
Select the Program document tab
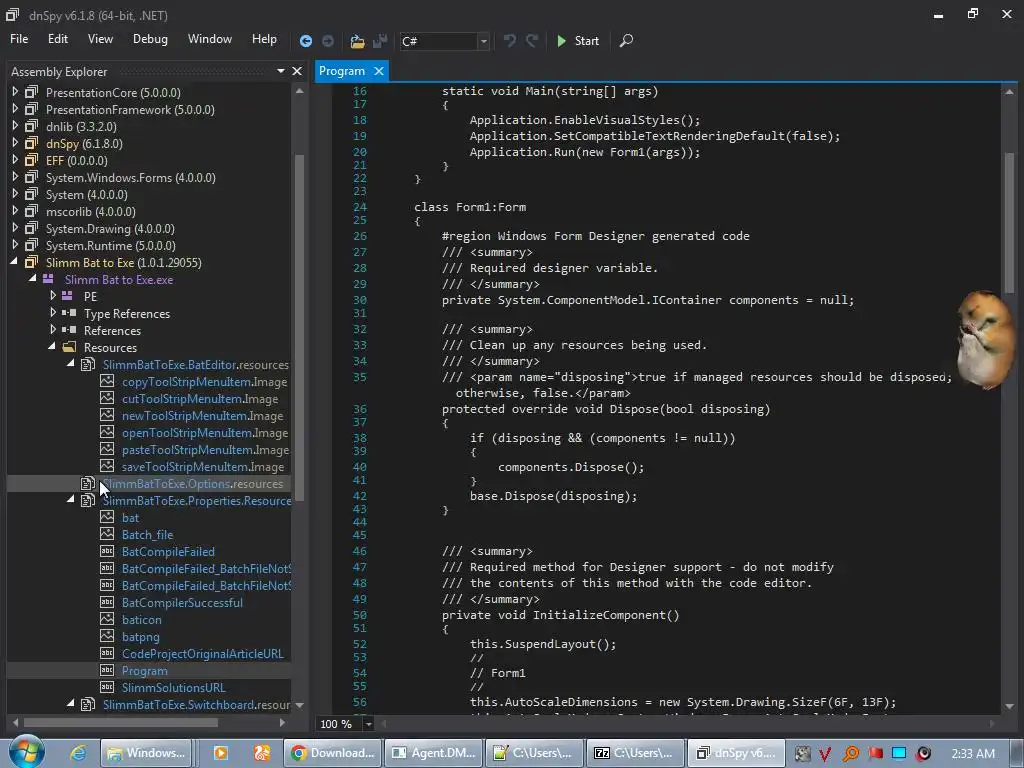coord(342,71)
